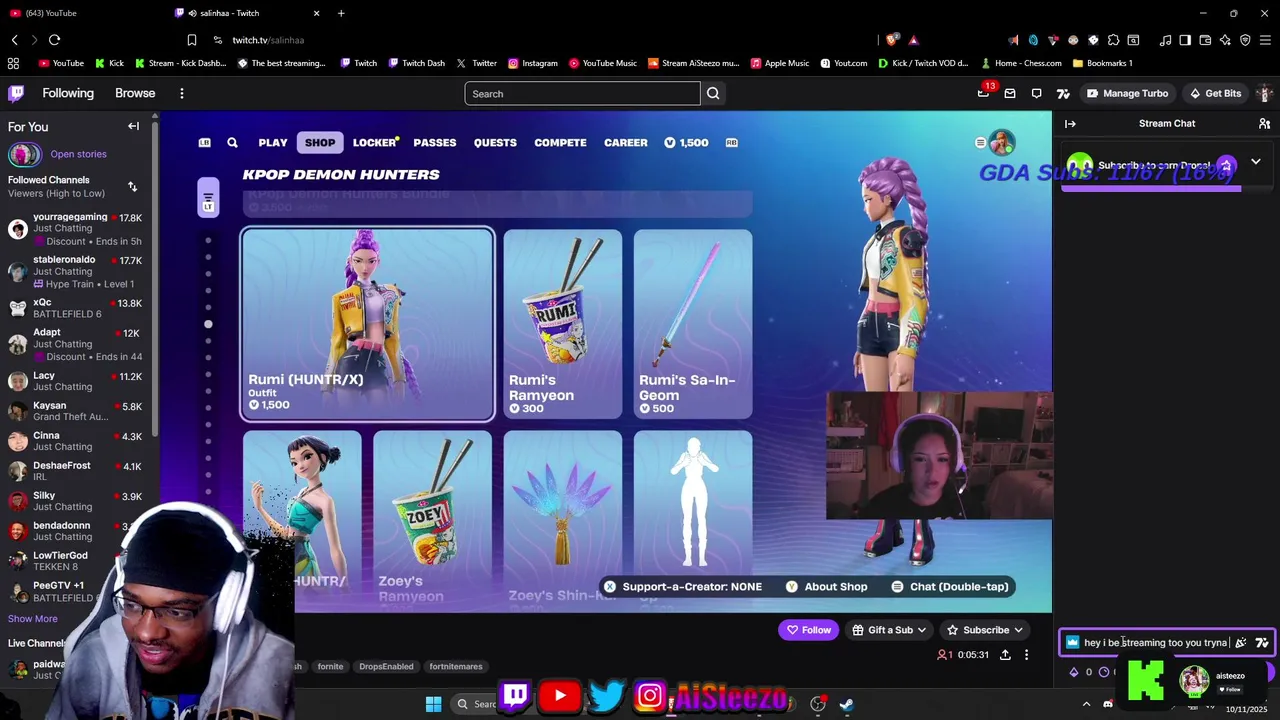Click Show more followed channels
Screen dimensions: 1280x720
pos(33,619)
